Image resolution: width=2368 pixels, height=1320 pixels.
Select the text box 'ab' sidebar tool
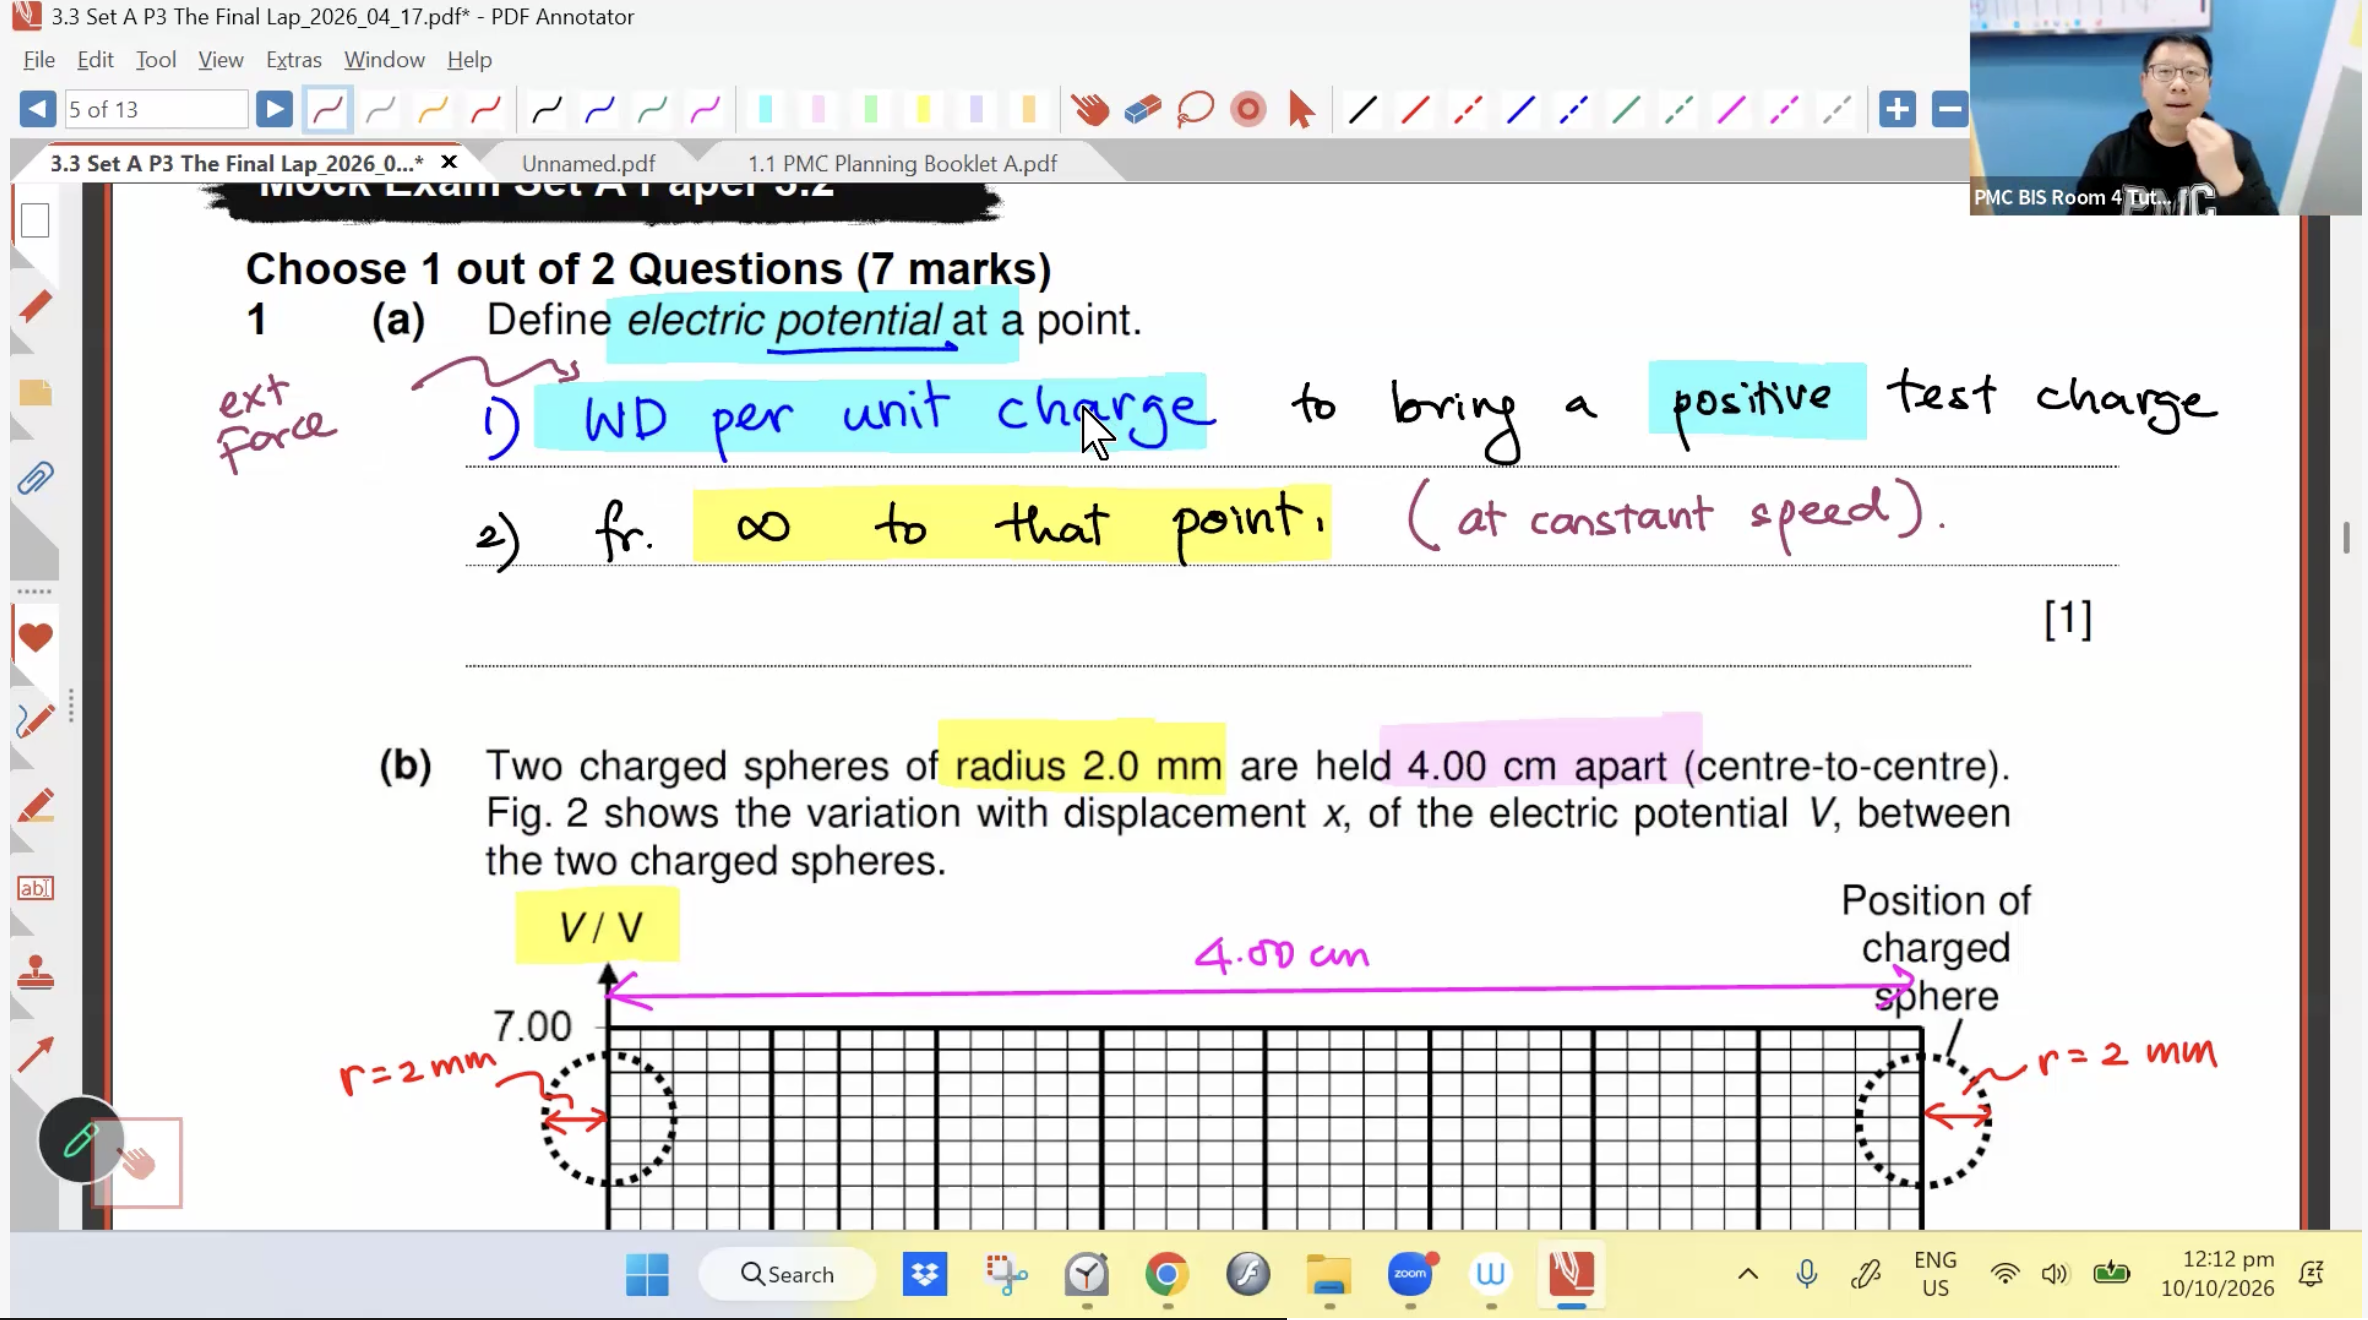(35, 888)
